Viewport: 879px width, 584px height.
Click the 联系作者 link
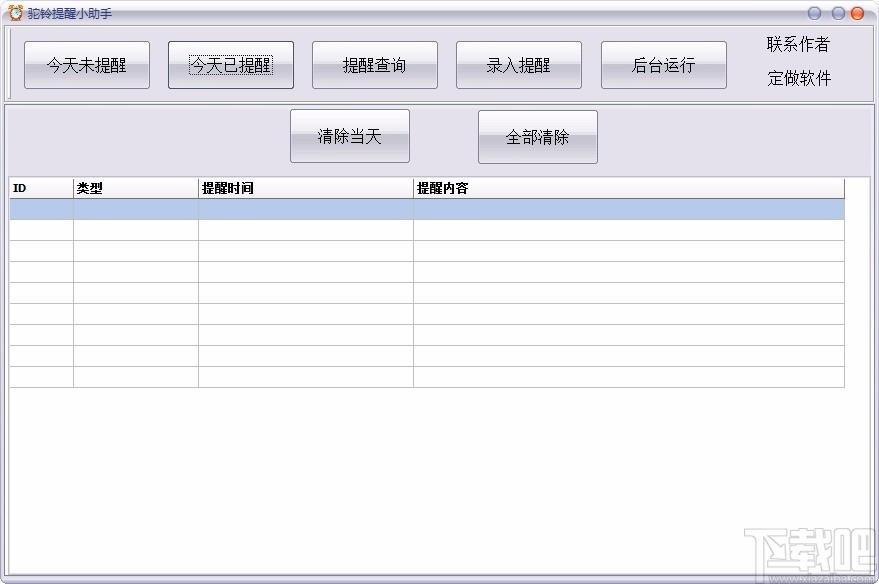798,44
